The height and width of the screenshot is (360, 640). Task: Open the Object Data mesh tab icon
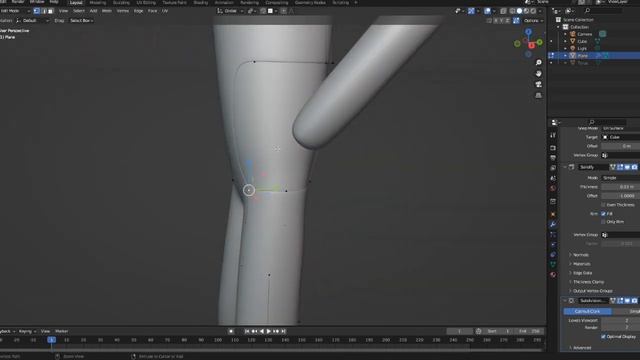click(x=553, y=265)
